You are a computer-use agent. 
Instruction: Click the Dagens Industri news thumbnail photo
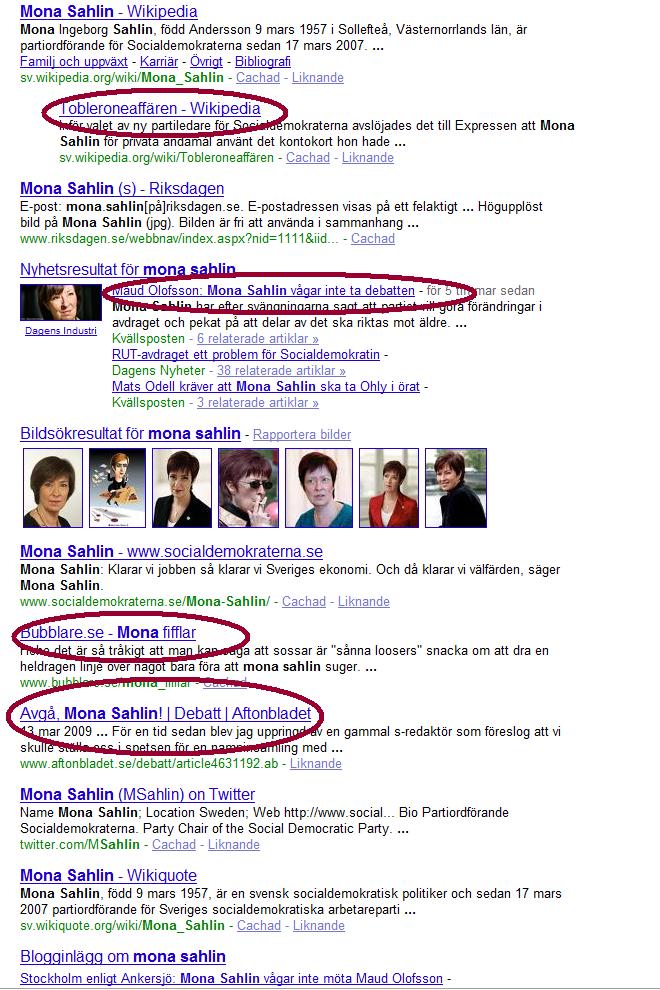tap(61, 302)
